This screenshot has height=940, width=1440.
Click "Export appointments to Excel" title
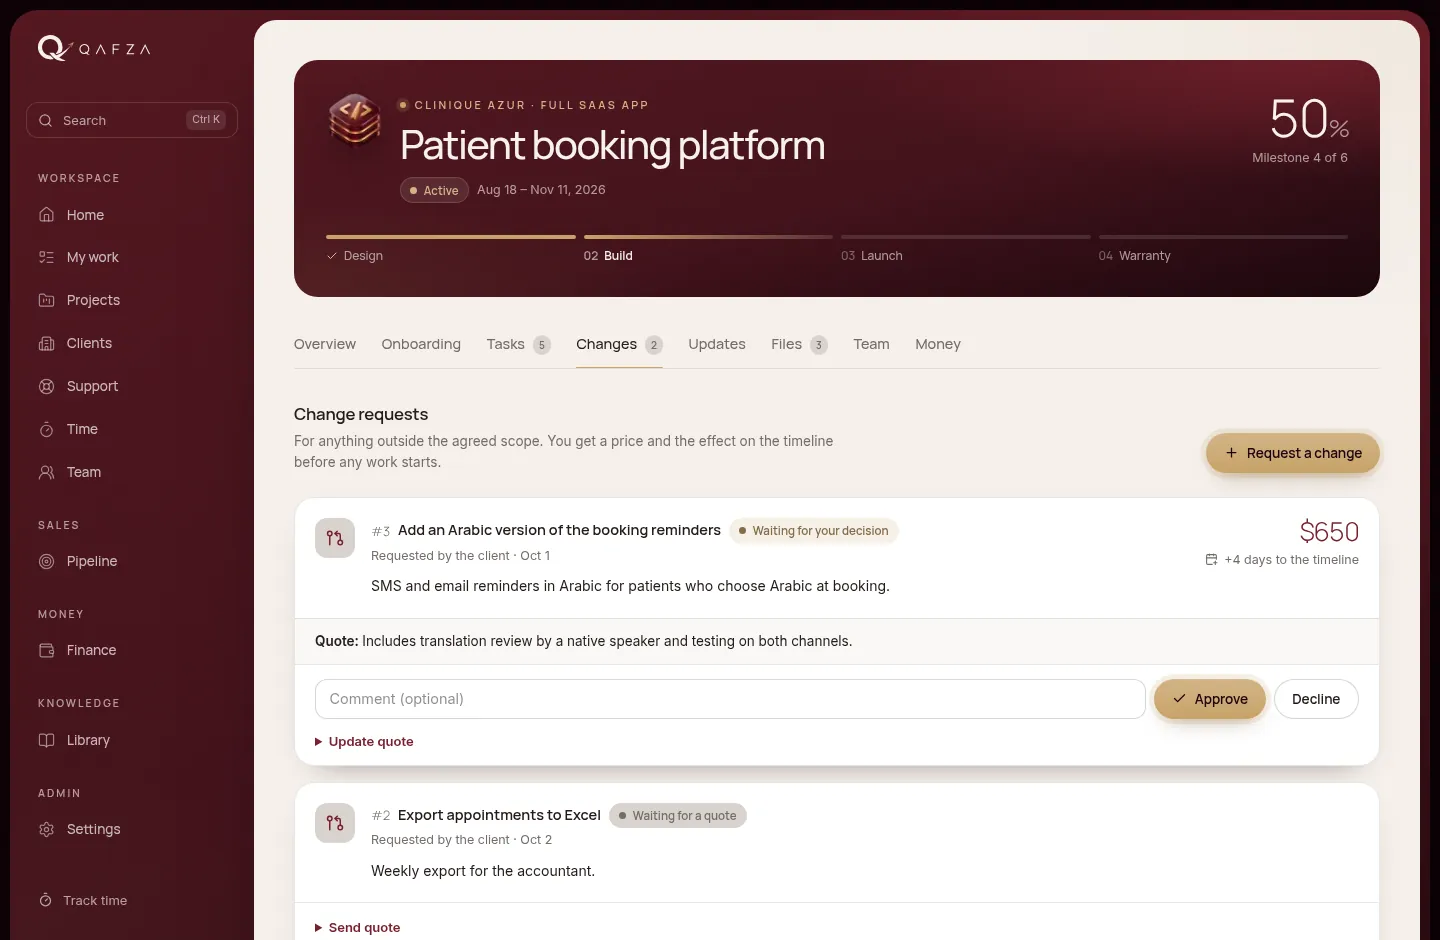[499, 815]
